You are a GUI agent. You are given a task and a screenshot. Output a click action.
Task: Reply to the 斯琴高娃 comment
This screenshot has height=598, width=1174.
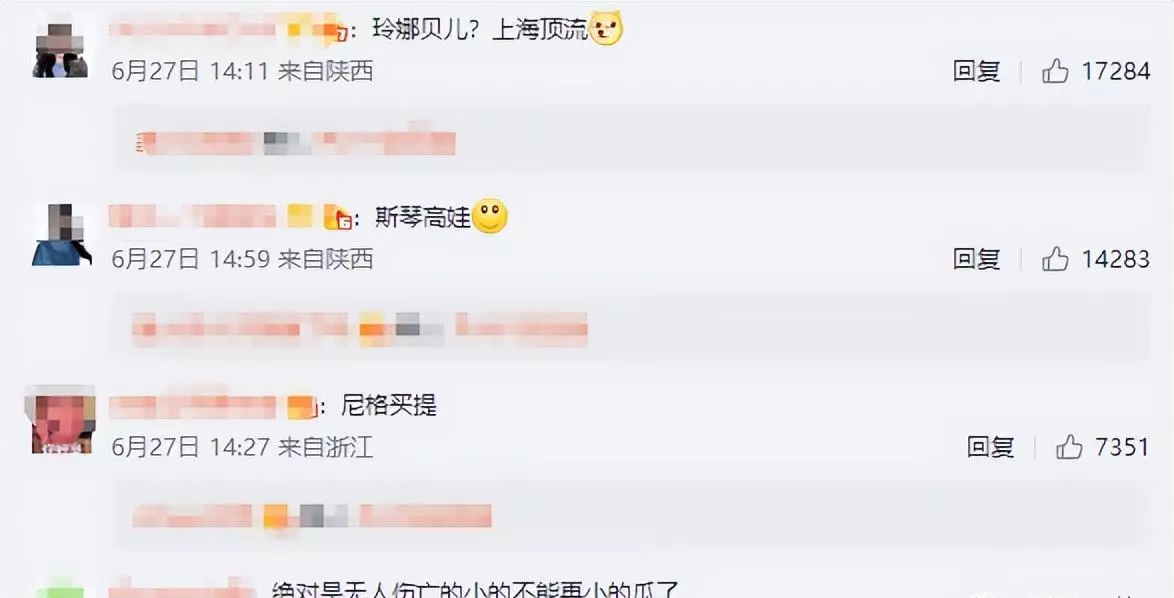tap(976, 259)
